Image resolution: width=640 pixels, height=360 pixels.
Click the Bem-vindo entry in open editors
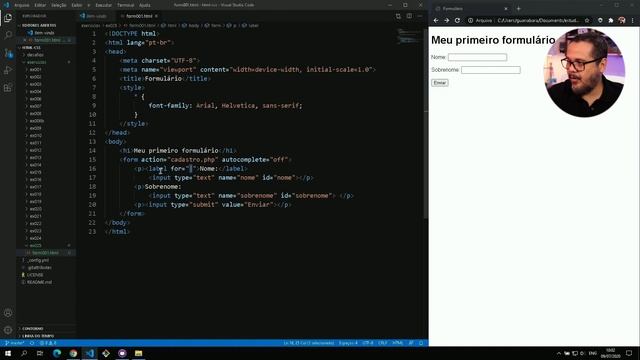pos(44,33)
